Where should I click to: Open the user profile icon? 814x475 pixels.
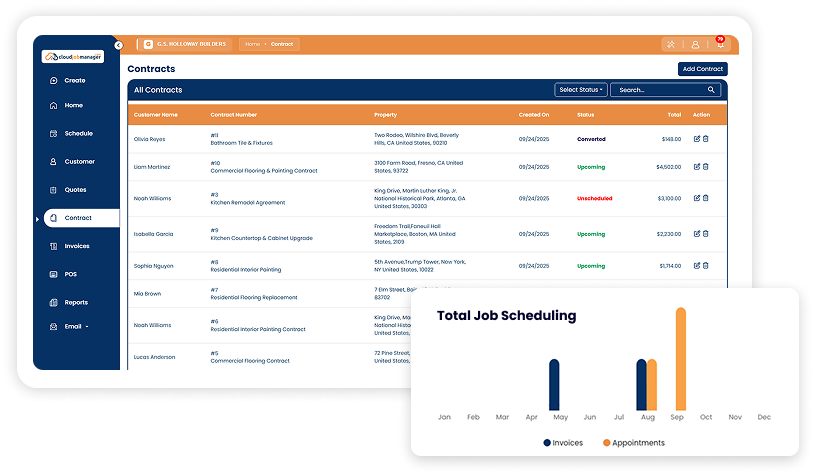[695, 45]
